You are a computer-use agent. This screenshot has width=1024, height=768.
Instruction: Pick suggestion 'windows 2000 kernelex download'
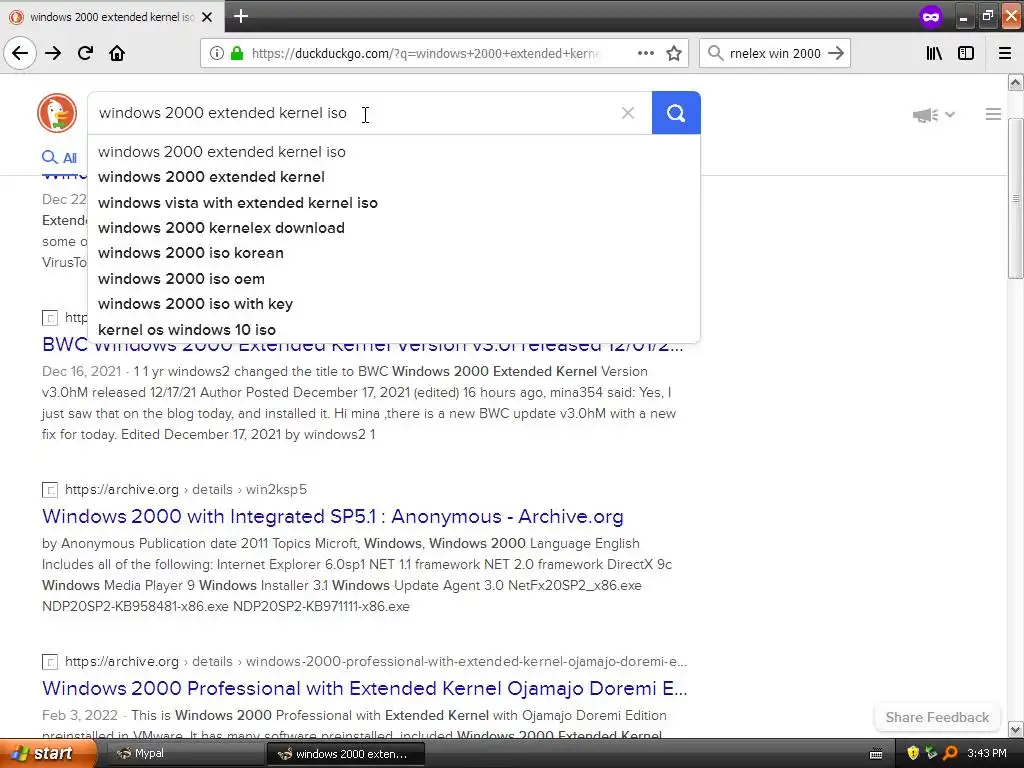point(394,228)
